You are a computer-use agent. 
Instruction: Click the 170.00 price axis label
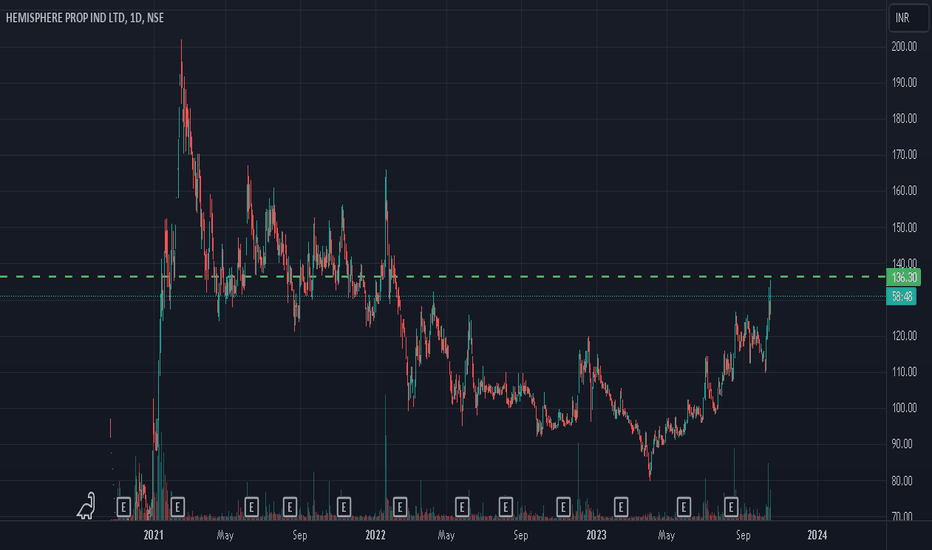coord(904,155)
